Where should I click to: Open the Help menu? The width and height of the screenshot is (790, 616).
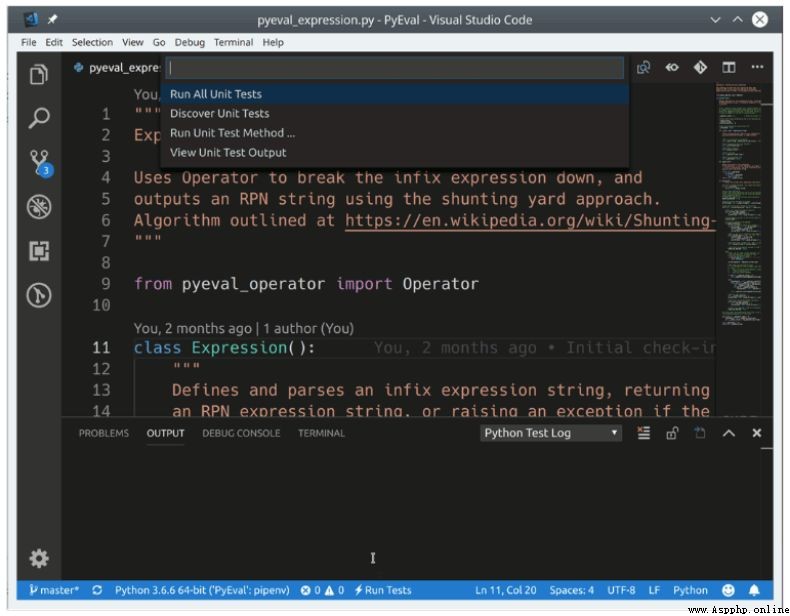click(273, 42)
